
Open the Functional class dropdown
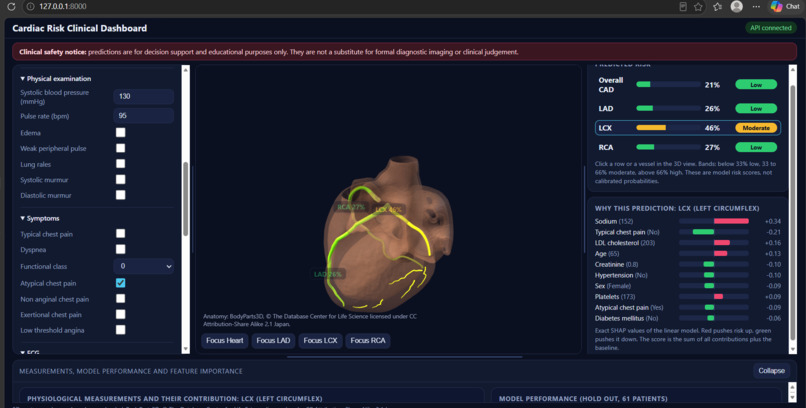(143, 266)
